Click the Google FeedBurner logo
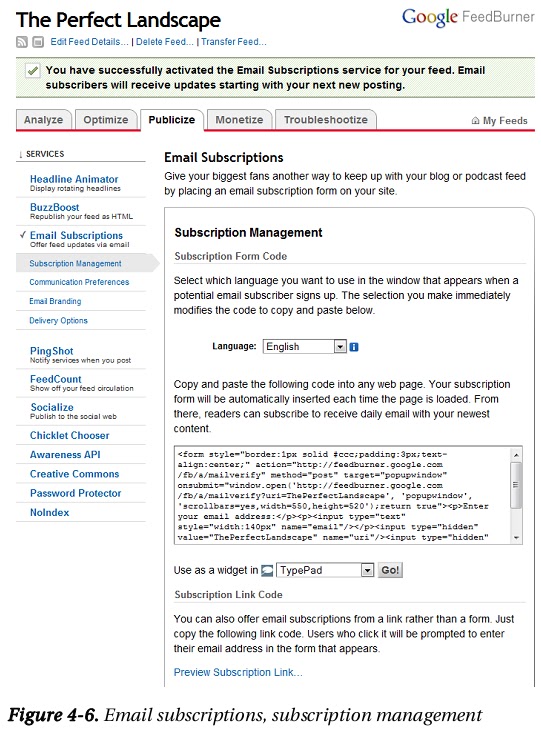The width and height of the screenshot is (541, 730). pos(468,17)
